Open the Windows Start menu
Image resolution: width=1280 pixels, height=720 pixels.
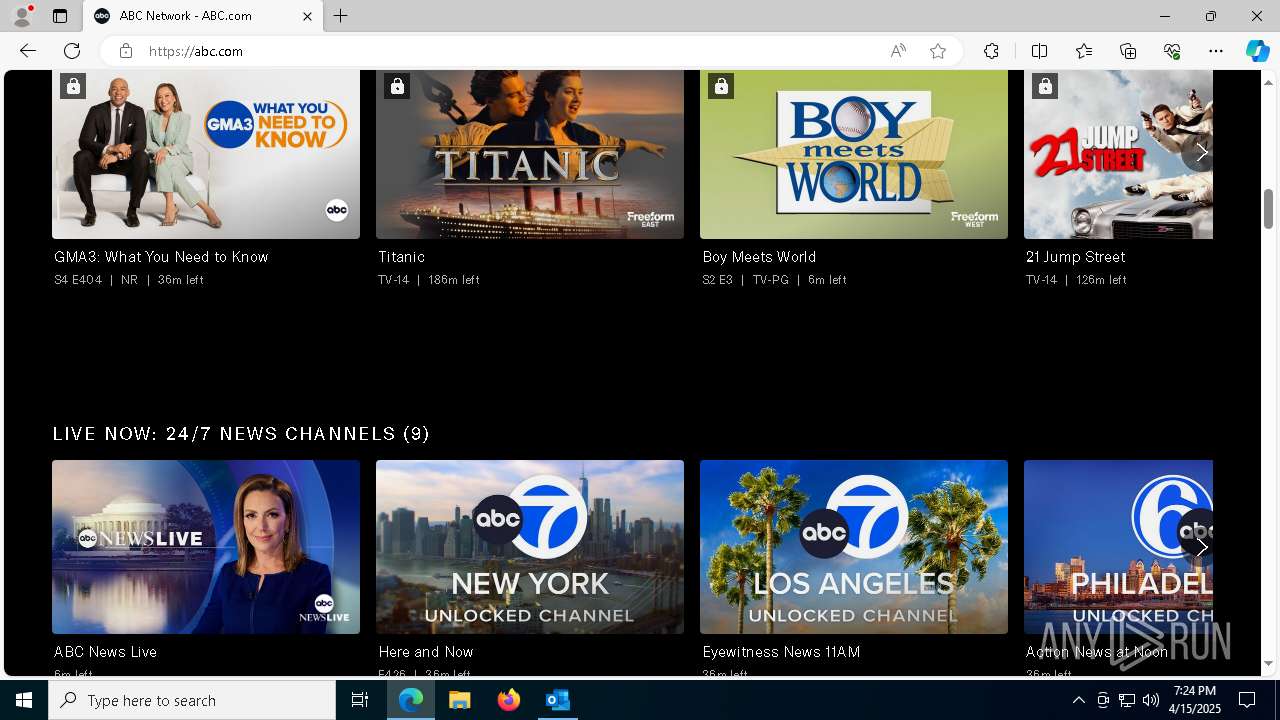(x=24, y=700)
